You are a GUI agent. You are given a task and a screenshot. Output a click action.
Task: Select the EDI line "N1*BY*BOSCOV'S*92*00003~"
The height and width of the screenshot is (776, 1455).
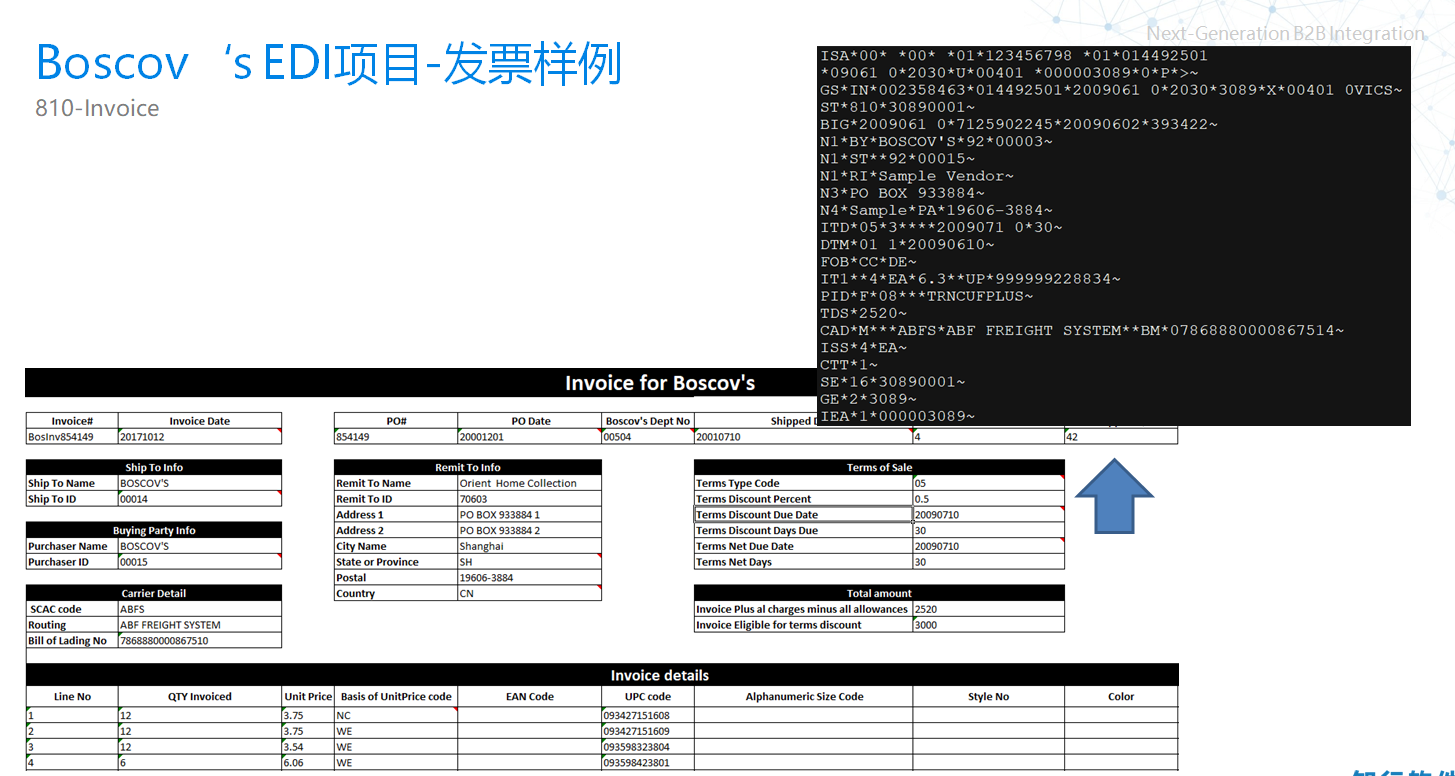click(936, 141)
